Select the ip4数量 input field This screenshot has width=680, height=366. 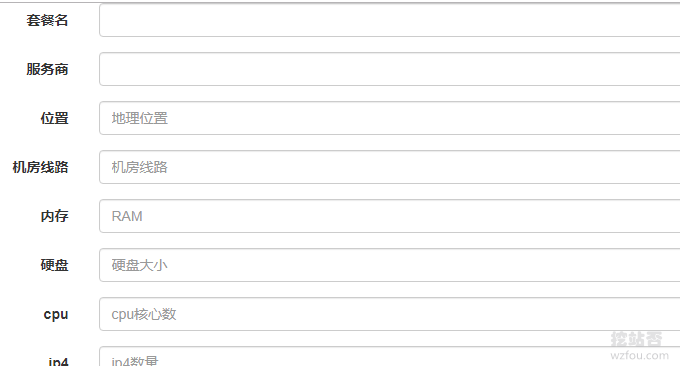click(389, 356)
